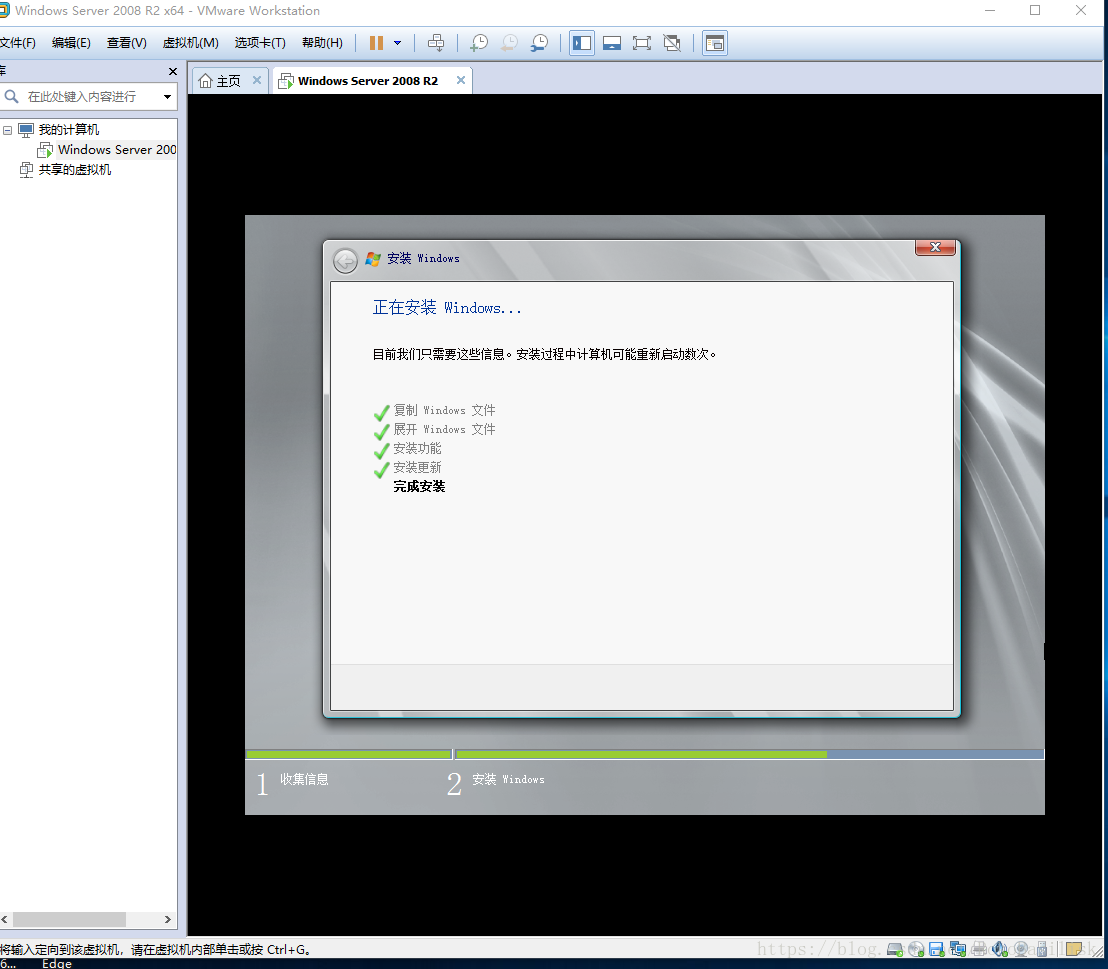This screenshot has width=1108, height=969.
Task: Select the Windows Server 200 tree entry
Action: click(x=117, y=149)
